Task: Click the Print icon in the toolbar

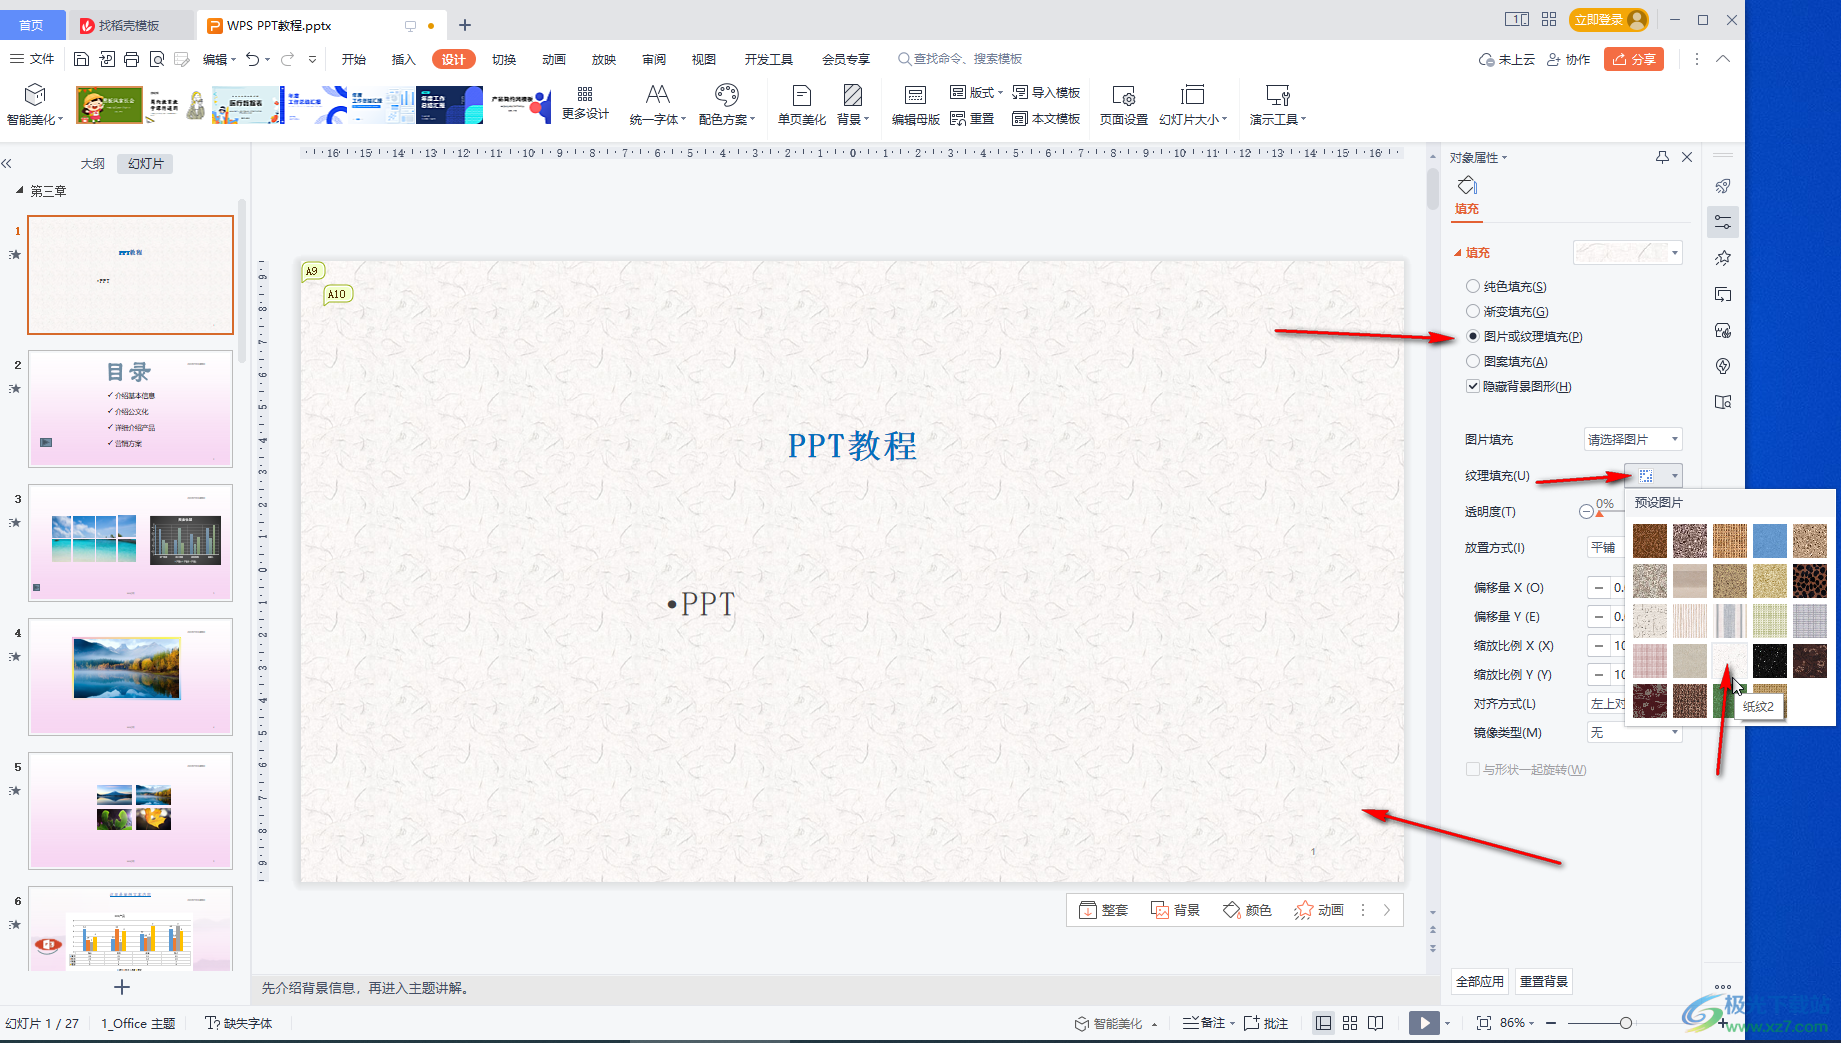Action: click(x=131, y=60)
